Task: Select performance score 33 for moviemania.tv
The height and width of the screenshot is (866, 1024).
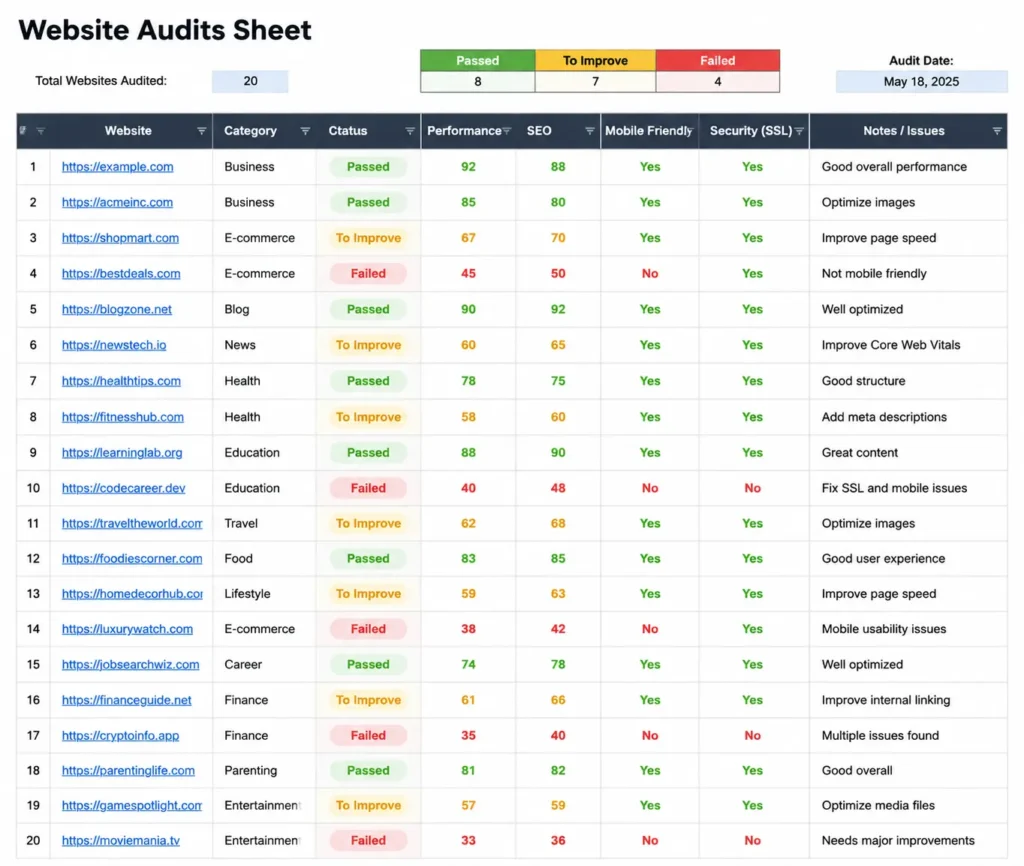Action: [x=468, y=841]
